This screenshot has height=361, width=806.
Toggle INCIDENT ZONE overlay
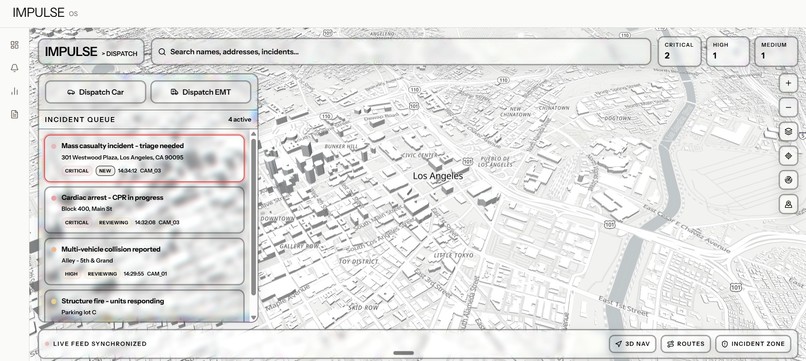point(754,344)
